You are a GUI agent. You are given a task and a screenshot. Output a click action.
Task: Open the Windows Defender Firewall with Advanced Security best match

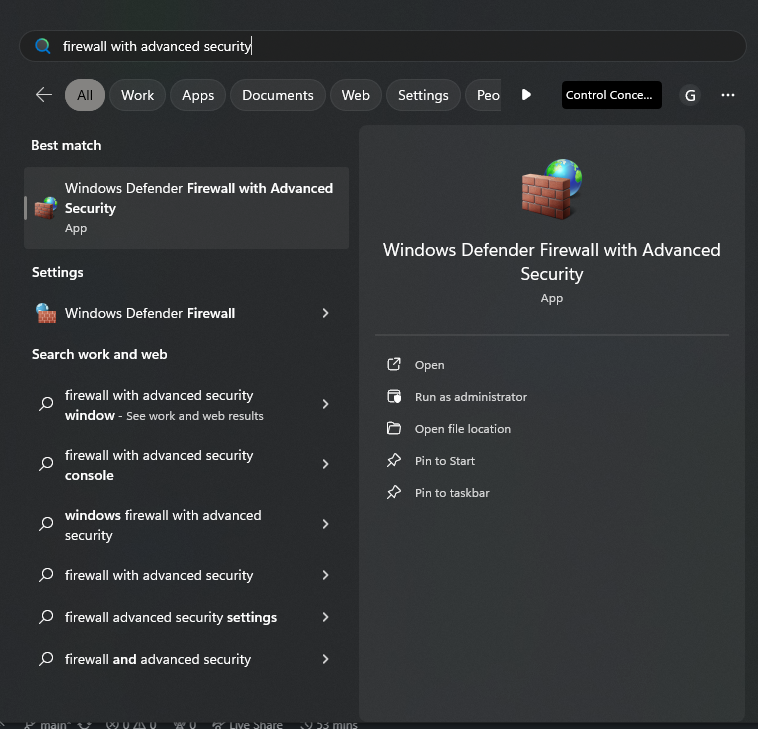point(187,208)
